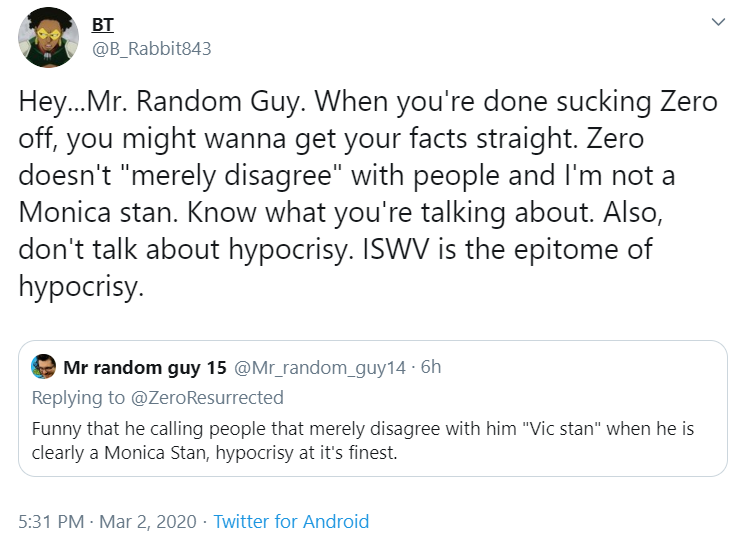744x542 pixels.
Task: Click the Twitter for Android link
Action: (291, 522)
